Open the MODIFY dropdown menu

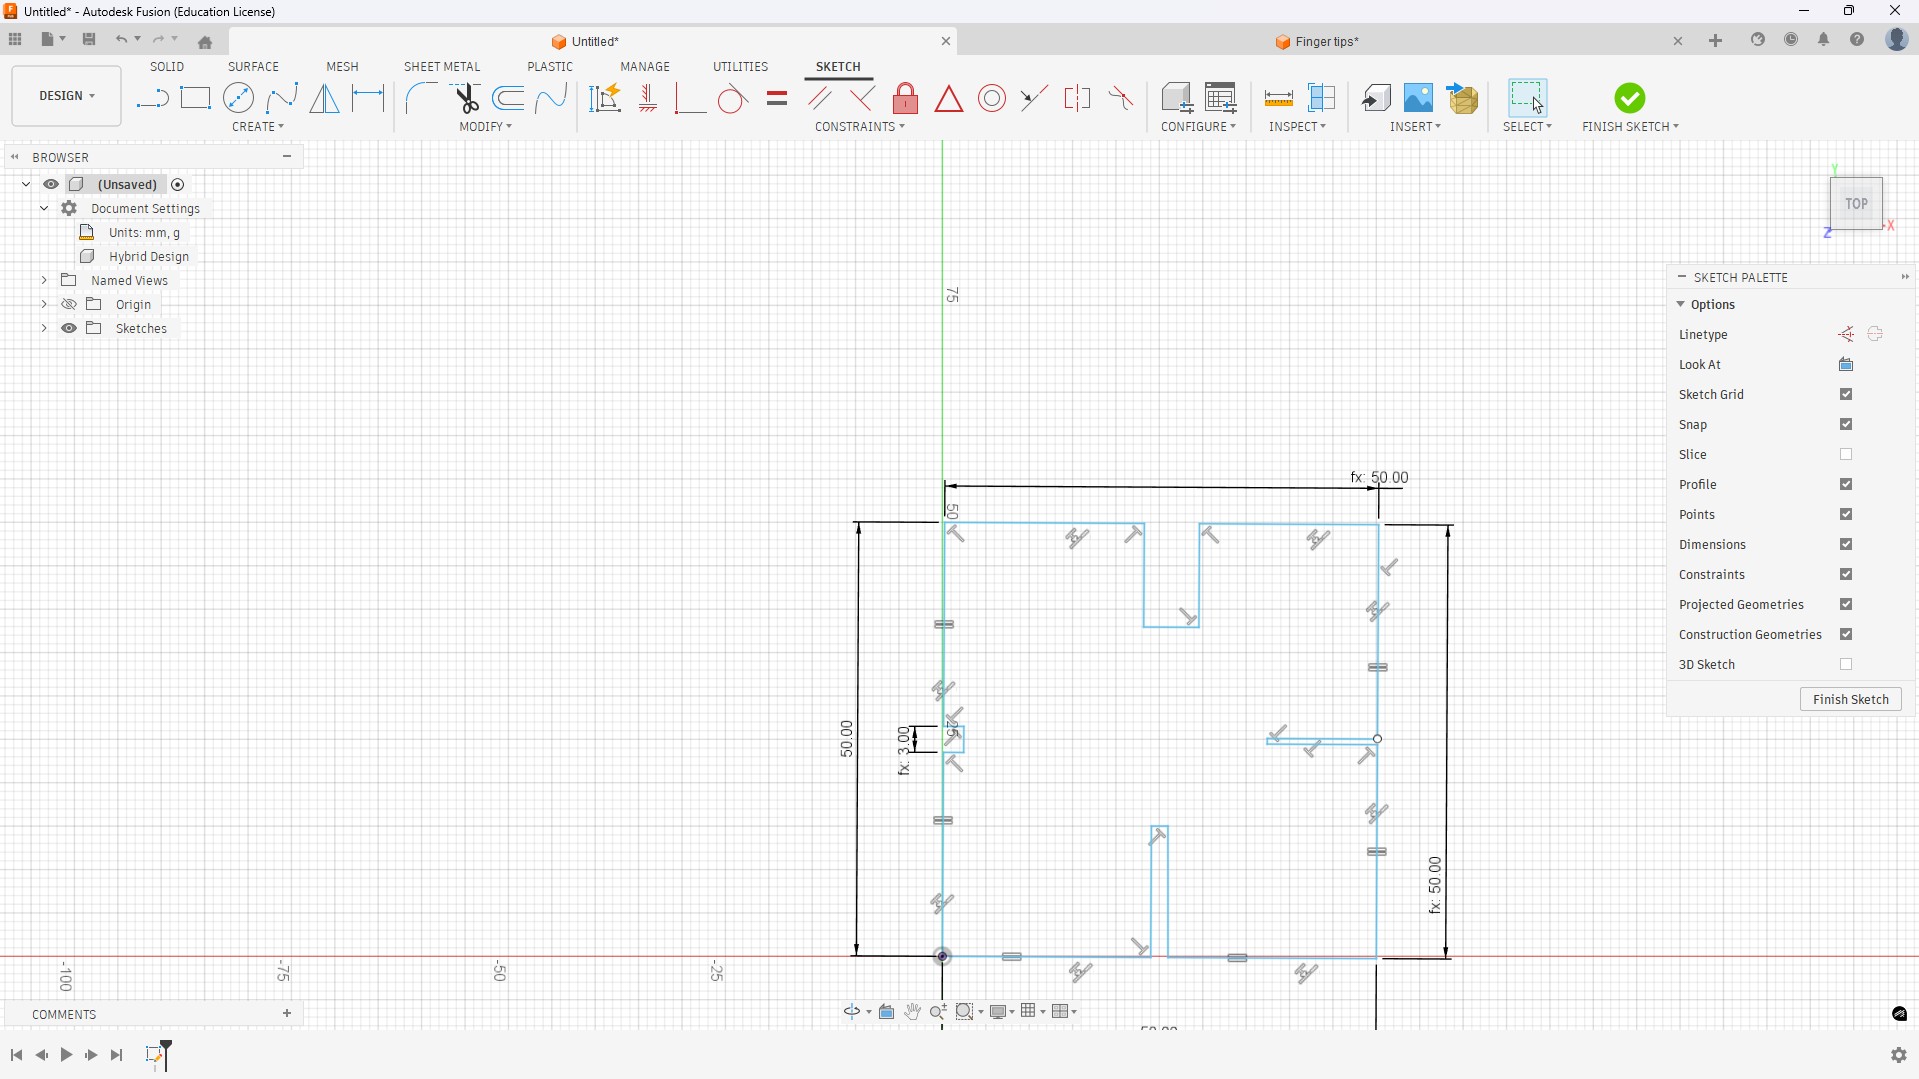[x=486, y=127]
